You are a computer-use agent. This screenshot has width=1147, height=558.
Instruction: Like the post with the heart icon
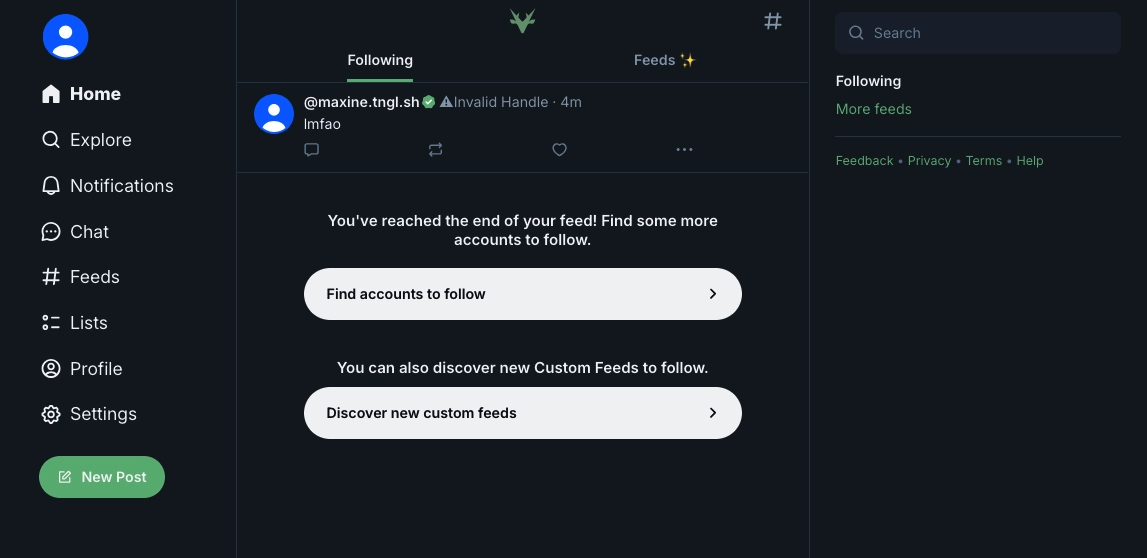point(559,150)
